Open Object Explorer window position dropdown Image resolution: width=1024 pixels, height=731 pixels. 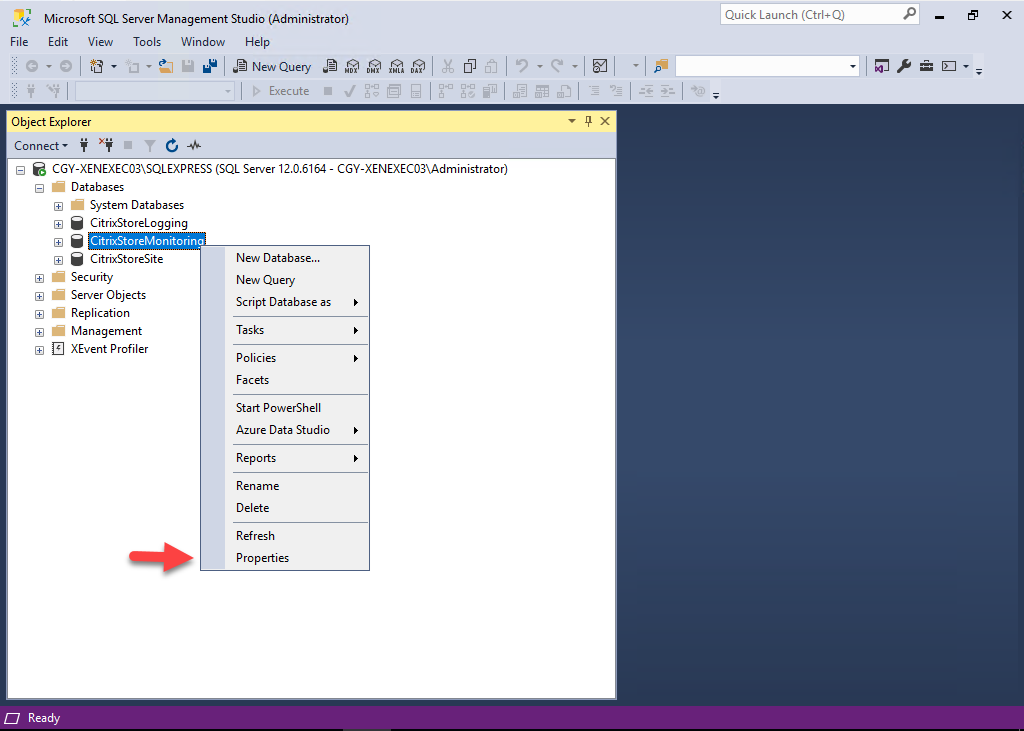point(571,121)
